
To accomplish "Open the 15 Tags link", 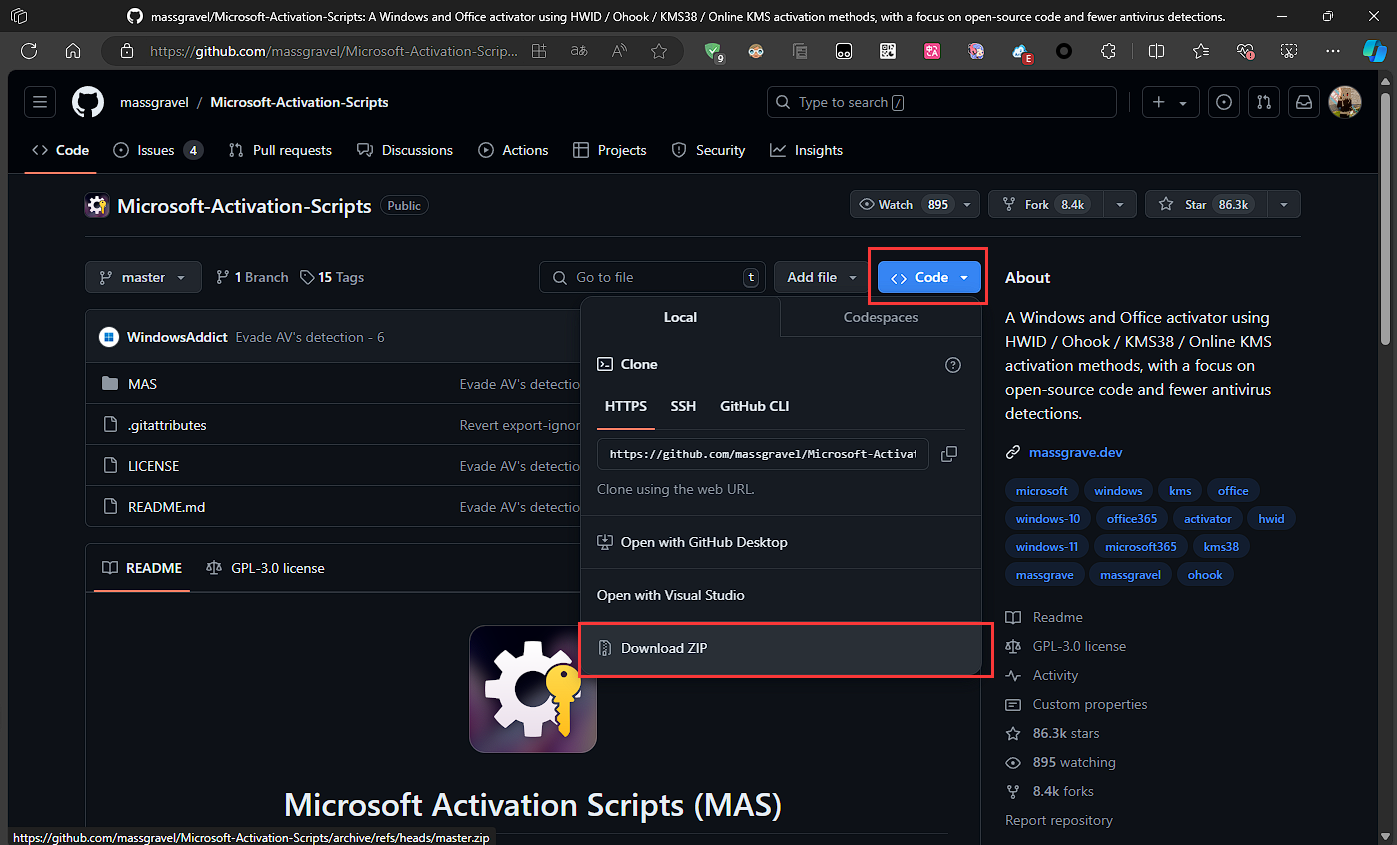I will (x=332, y=277).
